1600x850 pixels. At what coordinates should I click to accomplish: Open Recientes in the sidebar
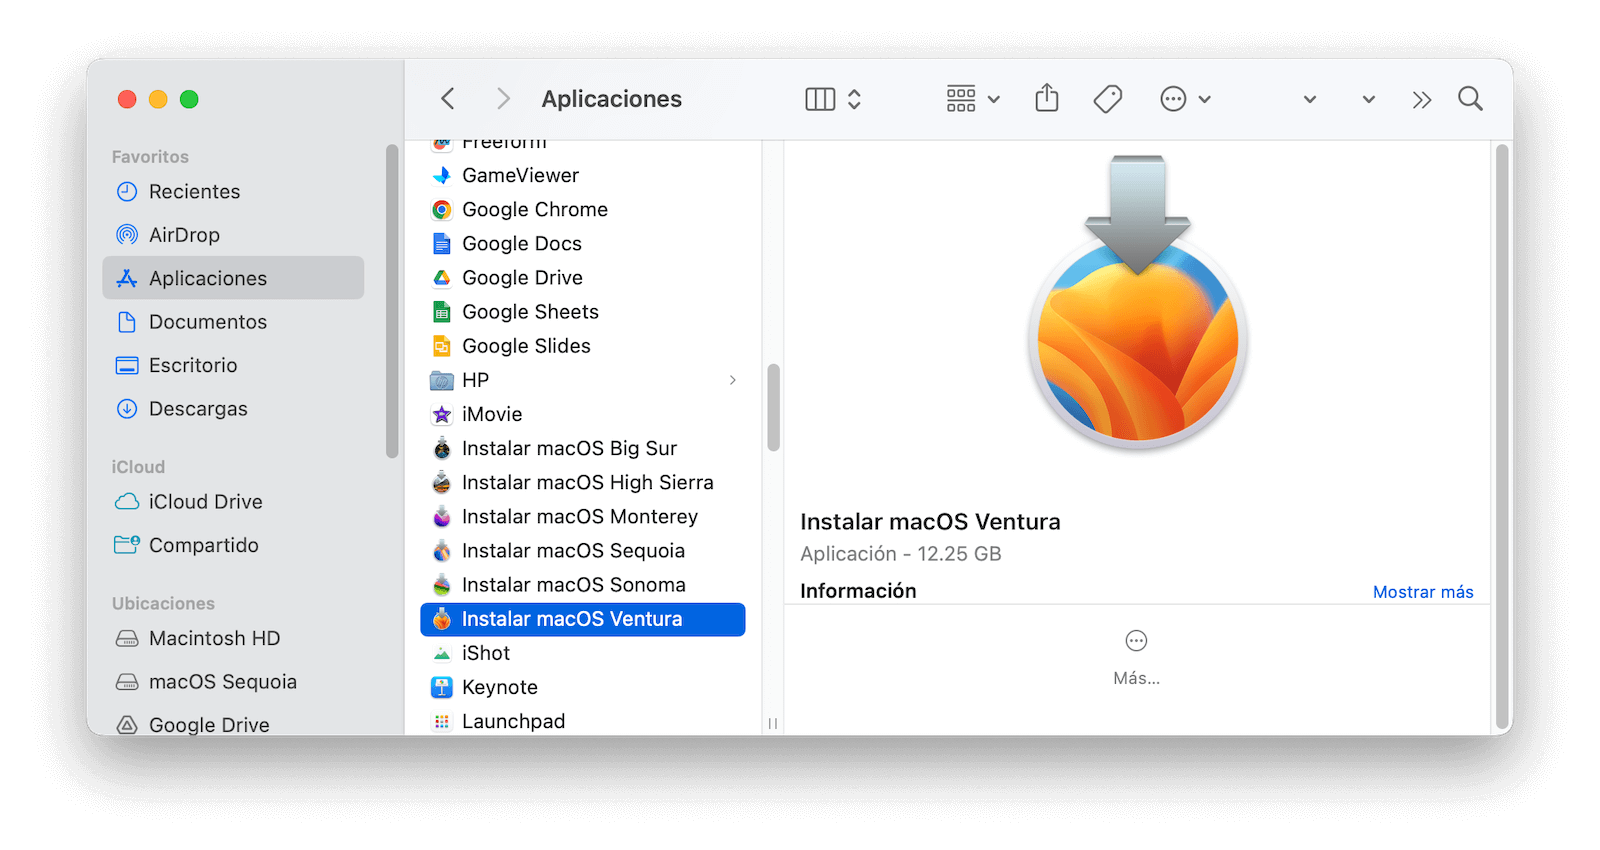(233, 191)
